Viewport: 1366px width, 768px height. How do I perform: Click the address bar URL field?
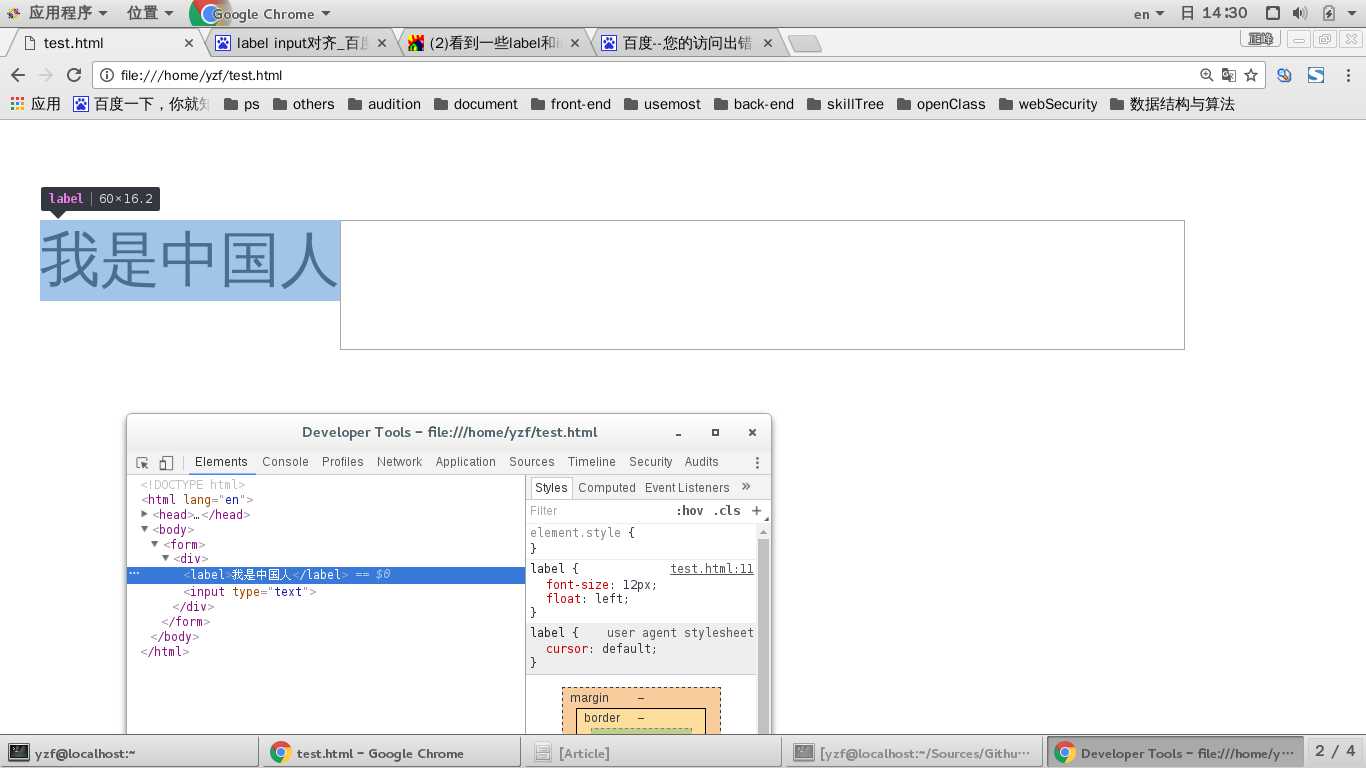655,75
